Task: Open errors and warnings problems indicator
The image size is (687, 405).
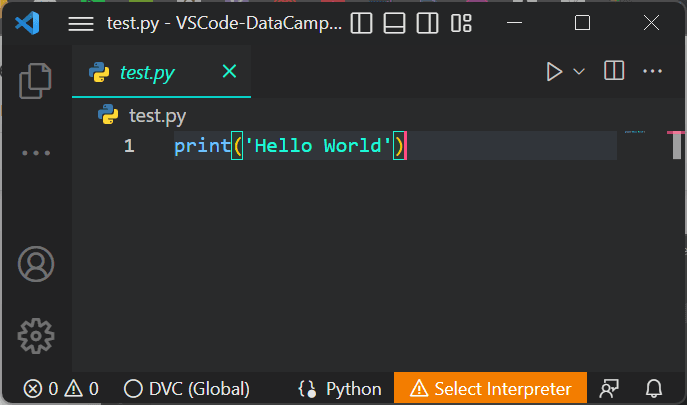Action: (61, 389)
